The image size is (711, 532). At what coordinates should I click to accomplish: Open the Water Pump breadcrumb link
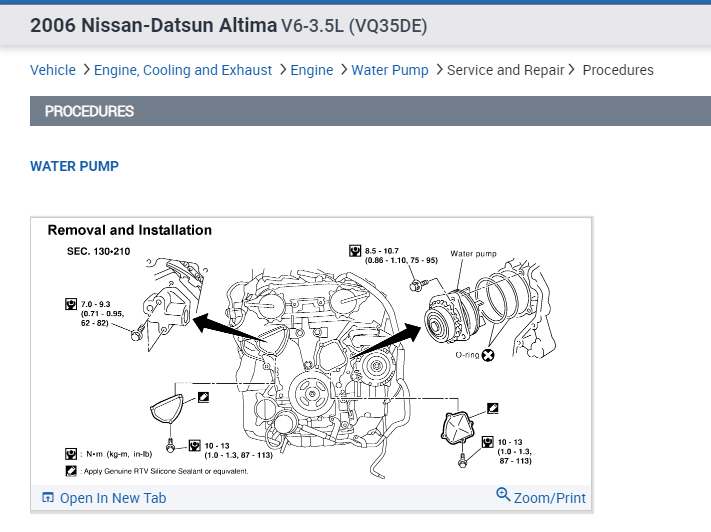pos(390,70)
